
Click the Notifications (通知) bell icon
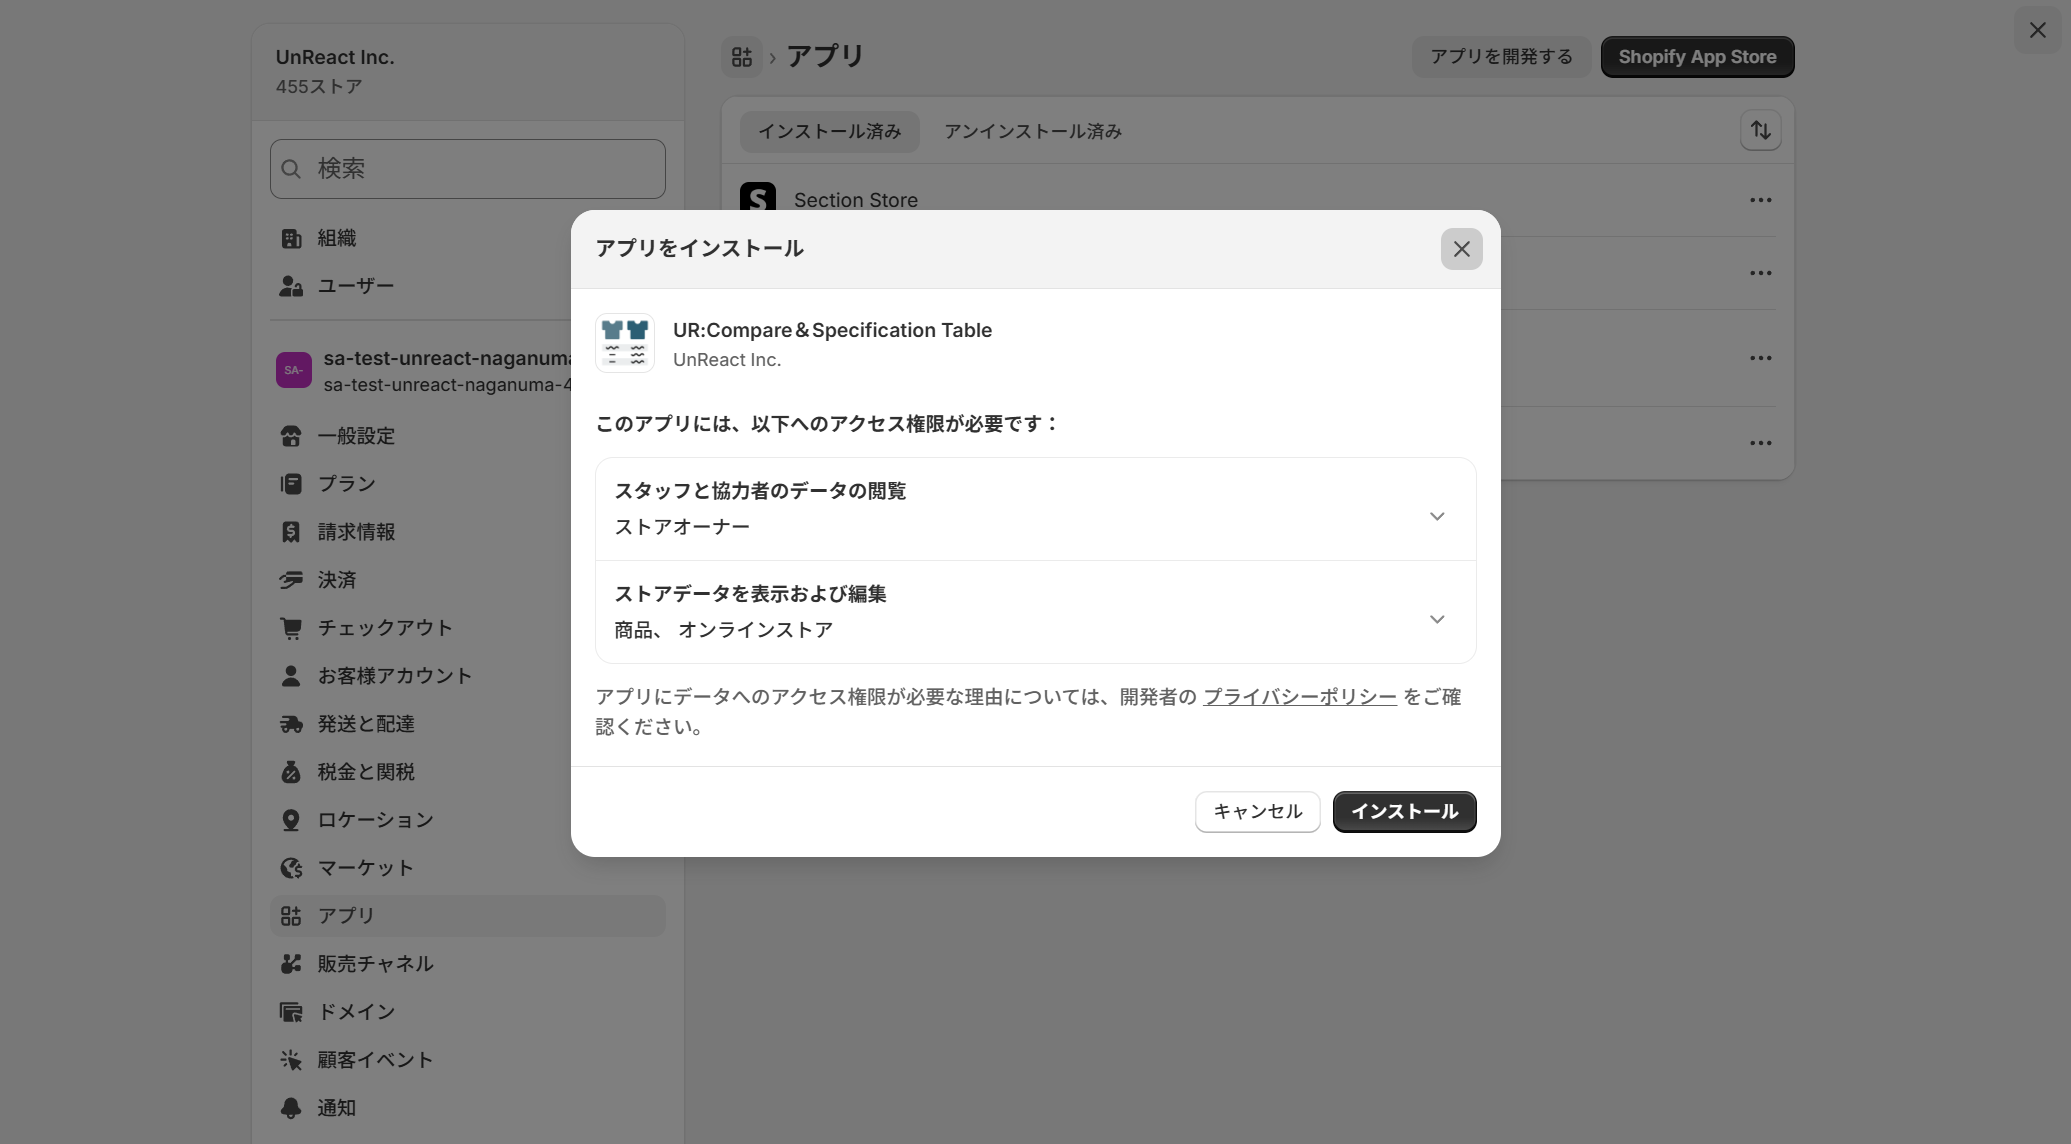pos(291,1108)
